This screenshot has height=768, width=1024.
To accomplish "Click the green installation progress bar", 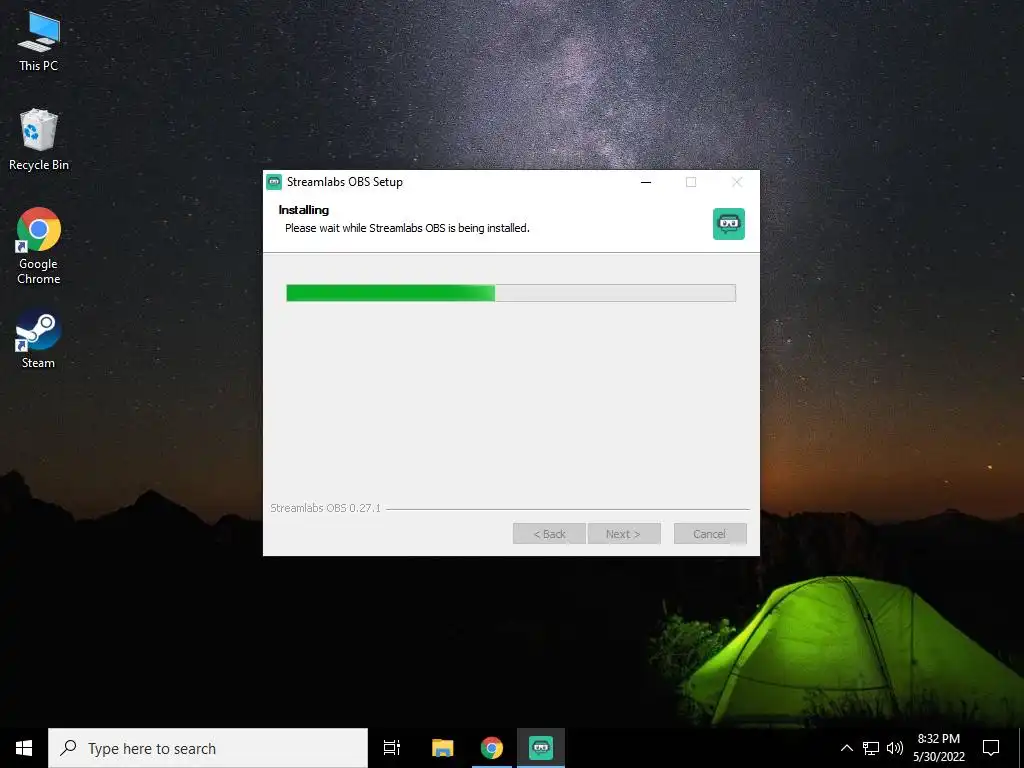I will pyautogui.click(x=511, y=293).
